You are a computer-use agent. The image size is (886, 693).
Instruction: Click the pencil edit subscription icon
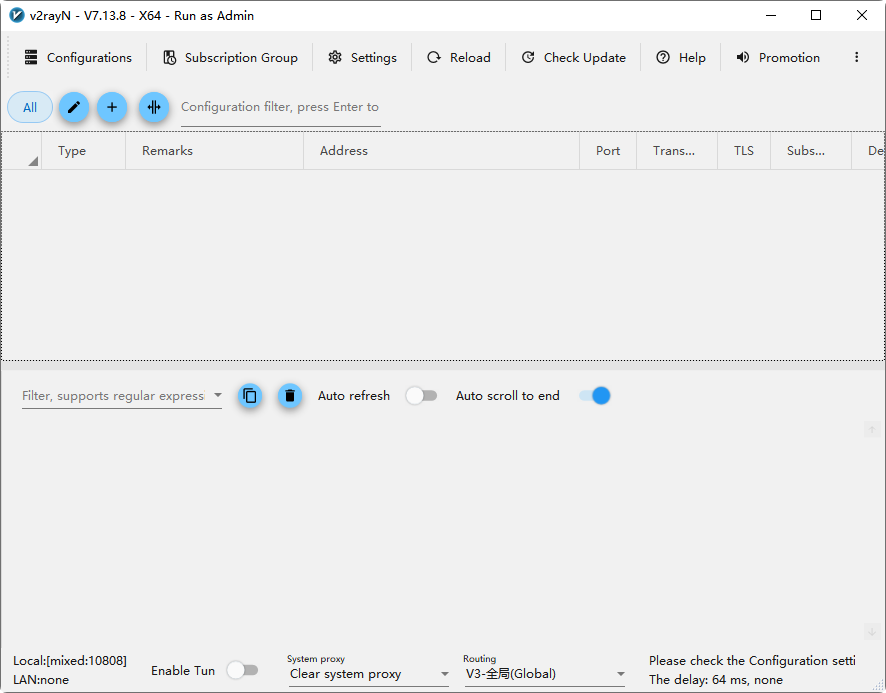click(74, 107)
